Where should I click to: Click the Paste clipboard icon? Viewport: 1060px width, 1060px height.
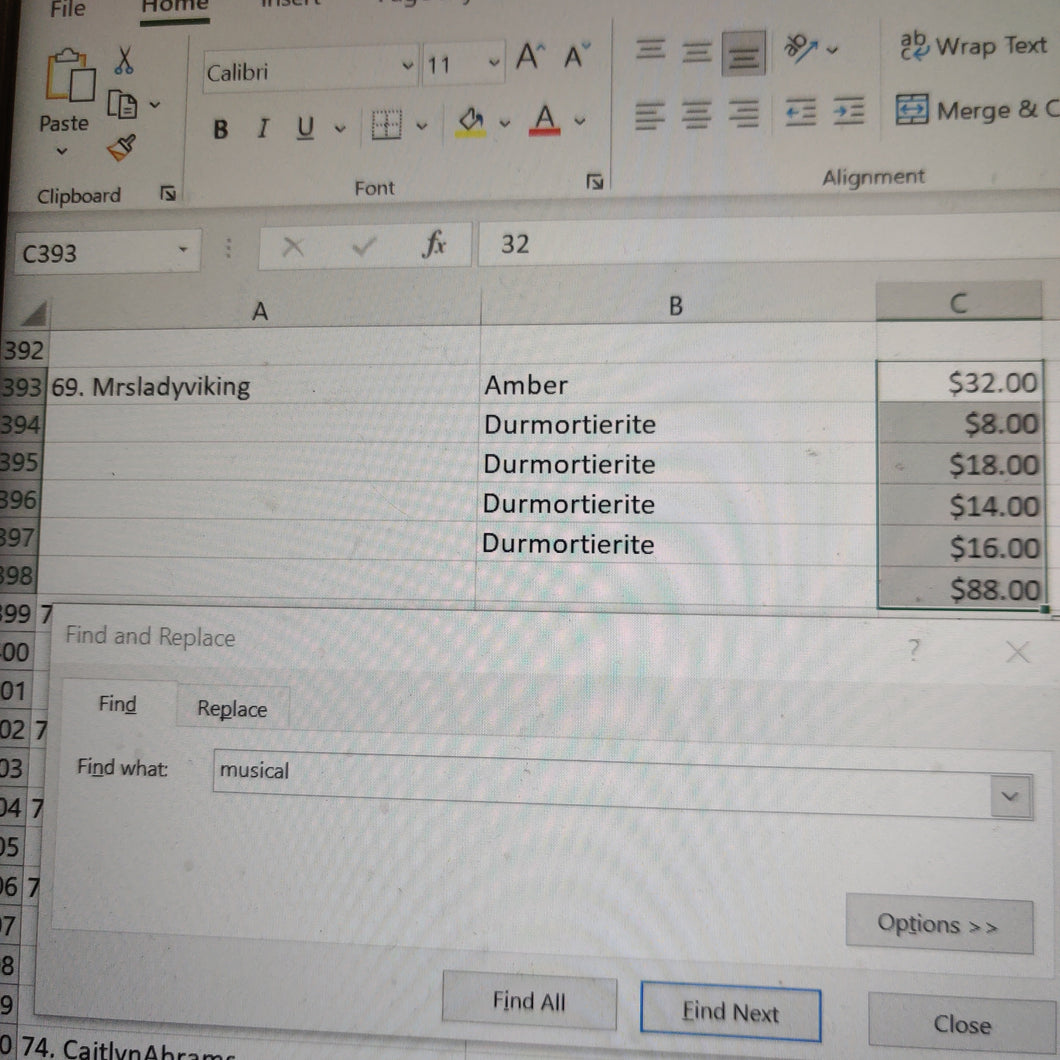coord(70,76)
